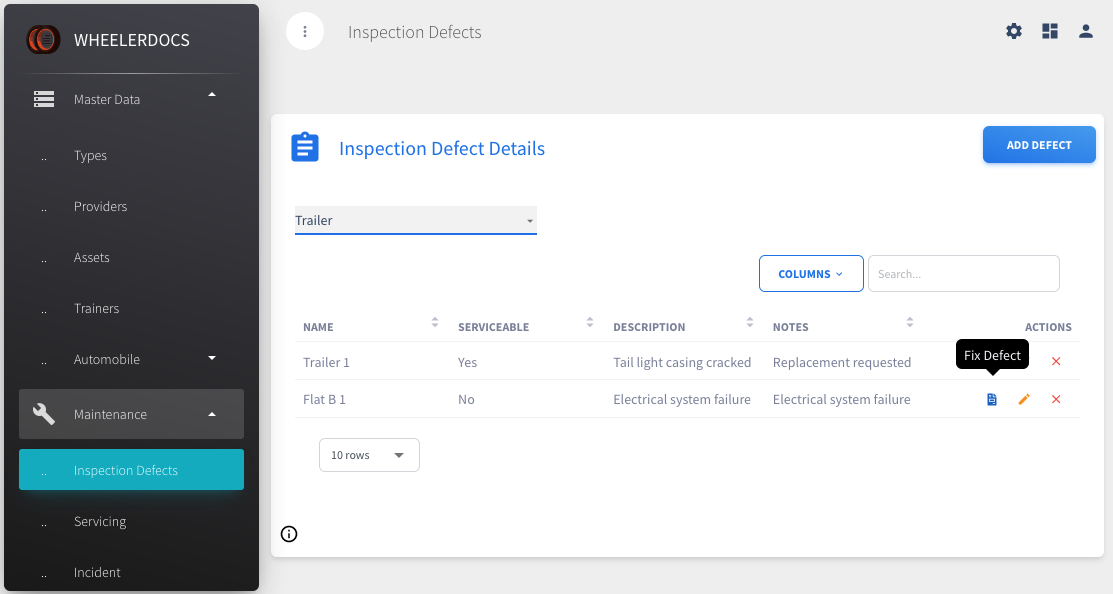The width and height of the screenshot is (1113, 594).
Task: Click the info icon below the table
Action: coord(289,534)
